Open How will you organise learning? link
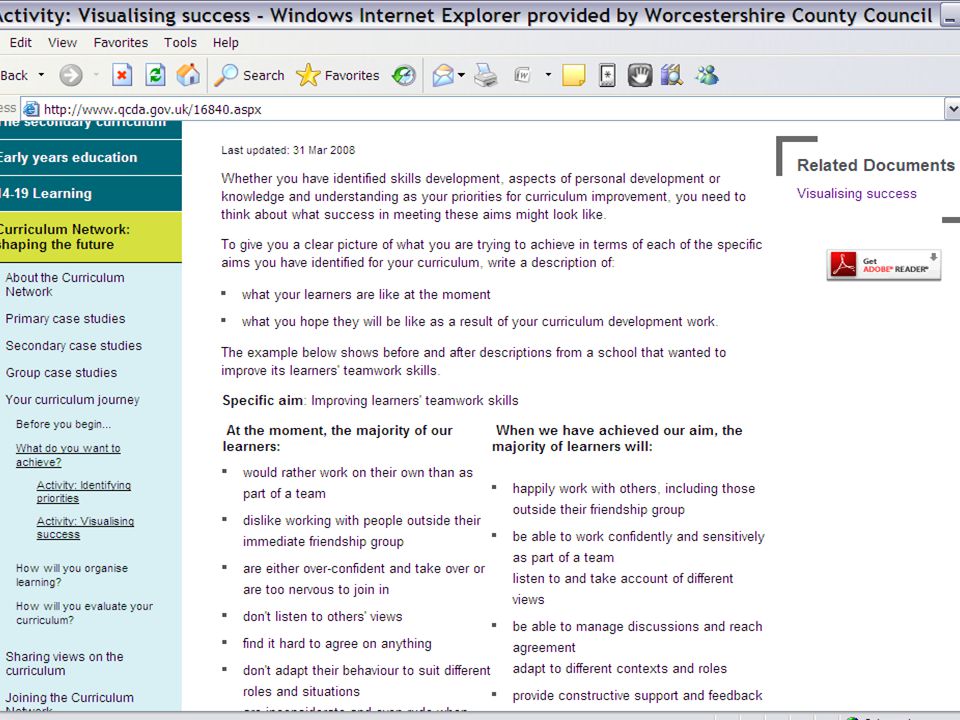The height and width of the screenshot is (720, 960). [72, 575]
